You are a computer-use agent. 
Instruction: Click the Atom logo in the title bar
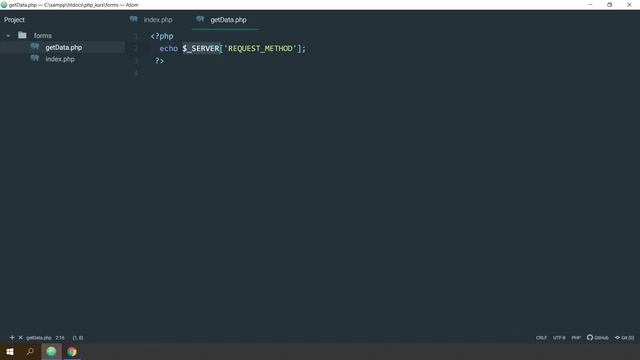(4, 5)
